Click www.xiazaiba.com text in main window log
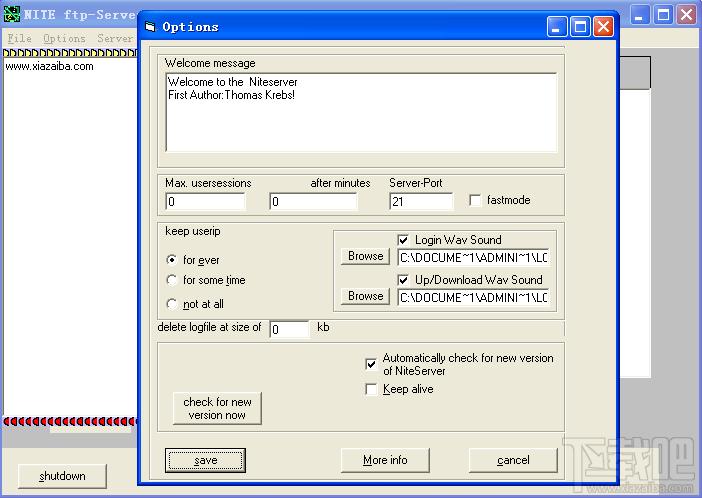The width and height of the screenshot is (702, 498). click(49, 66)
